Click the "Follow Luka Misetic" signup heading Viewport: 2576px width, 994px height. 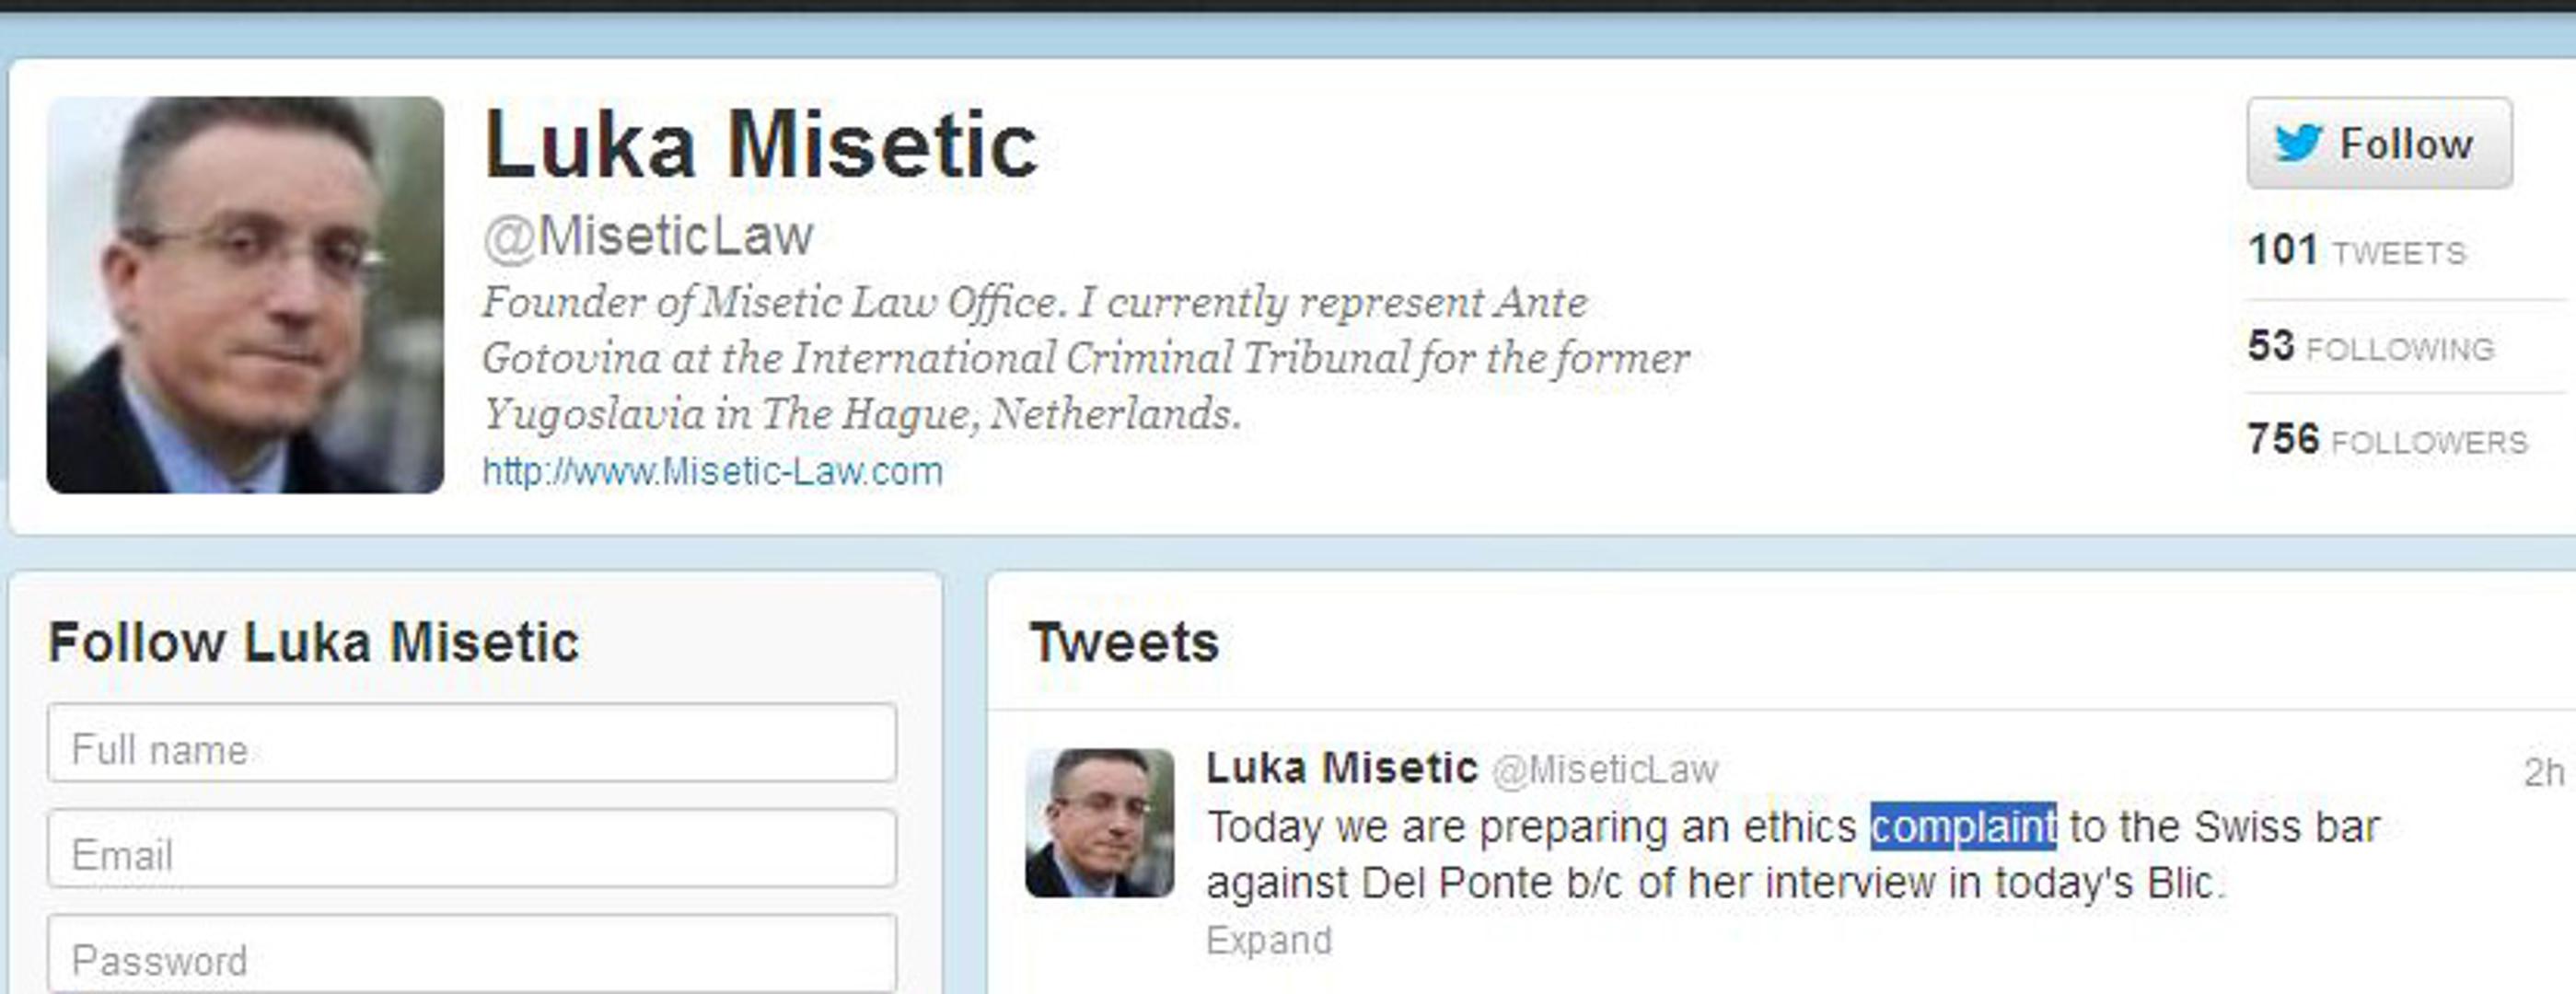(x=313, y=642)
